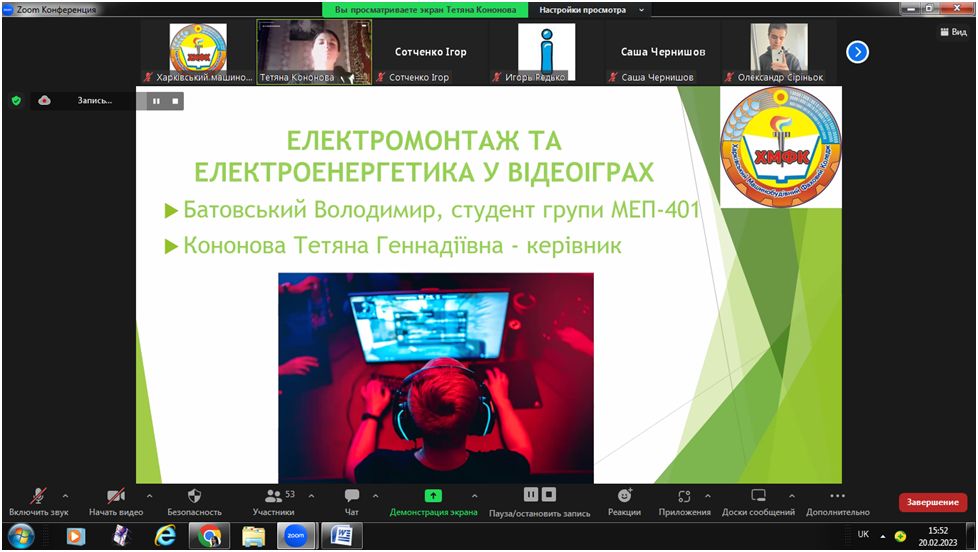
Task: Open the Участники participants panel
Action: tap(274, 502)
